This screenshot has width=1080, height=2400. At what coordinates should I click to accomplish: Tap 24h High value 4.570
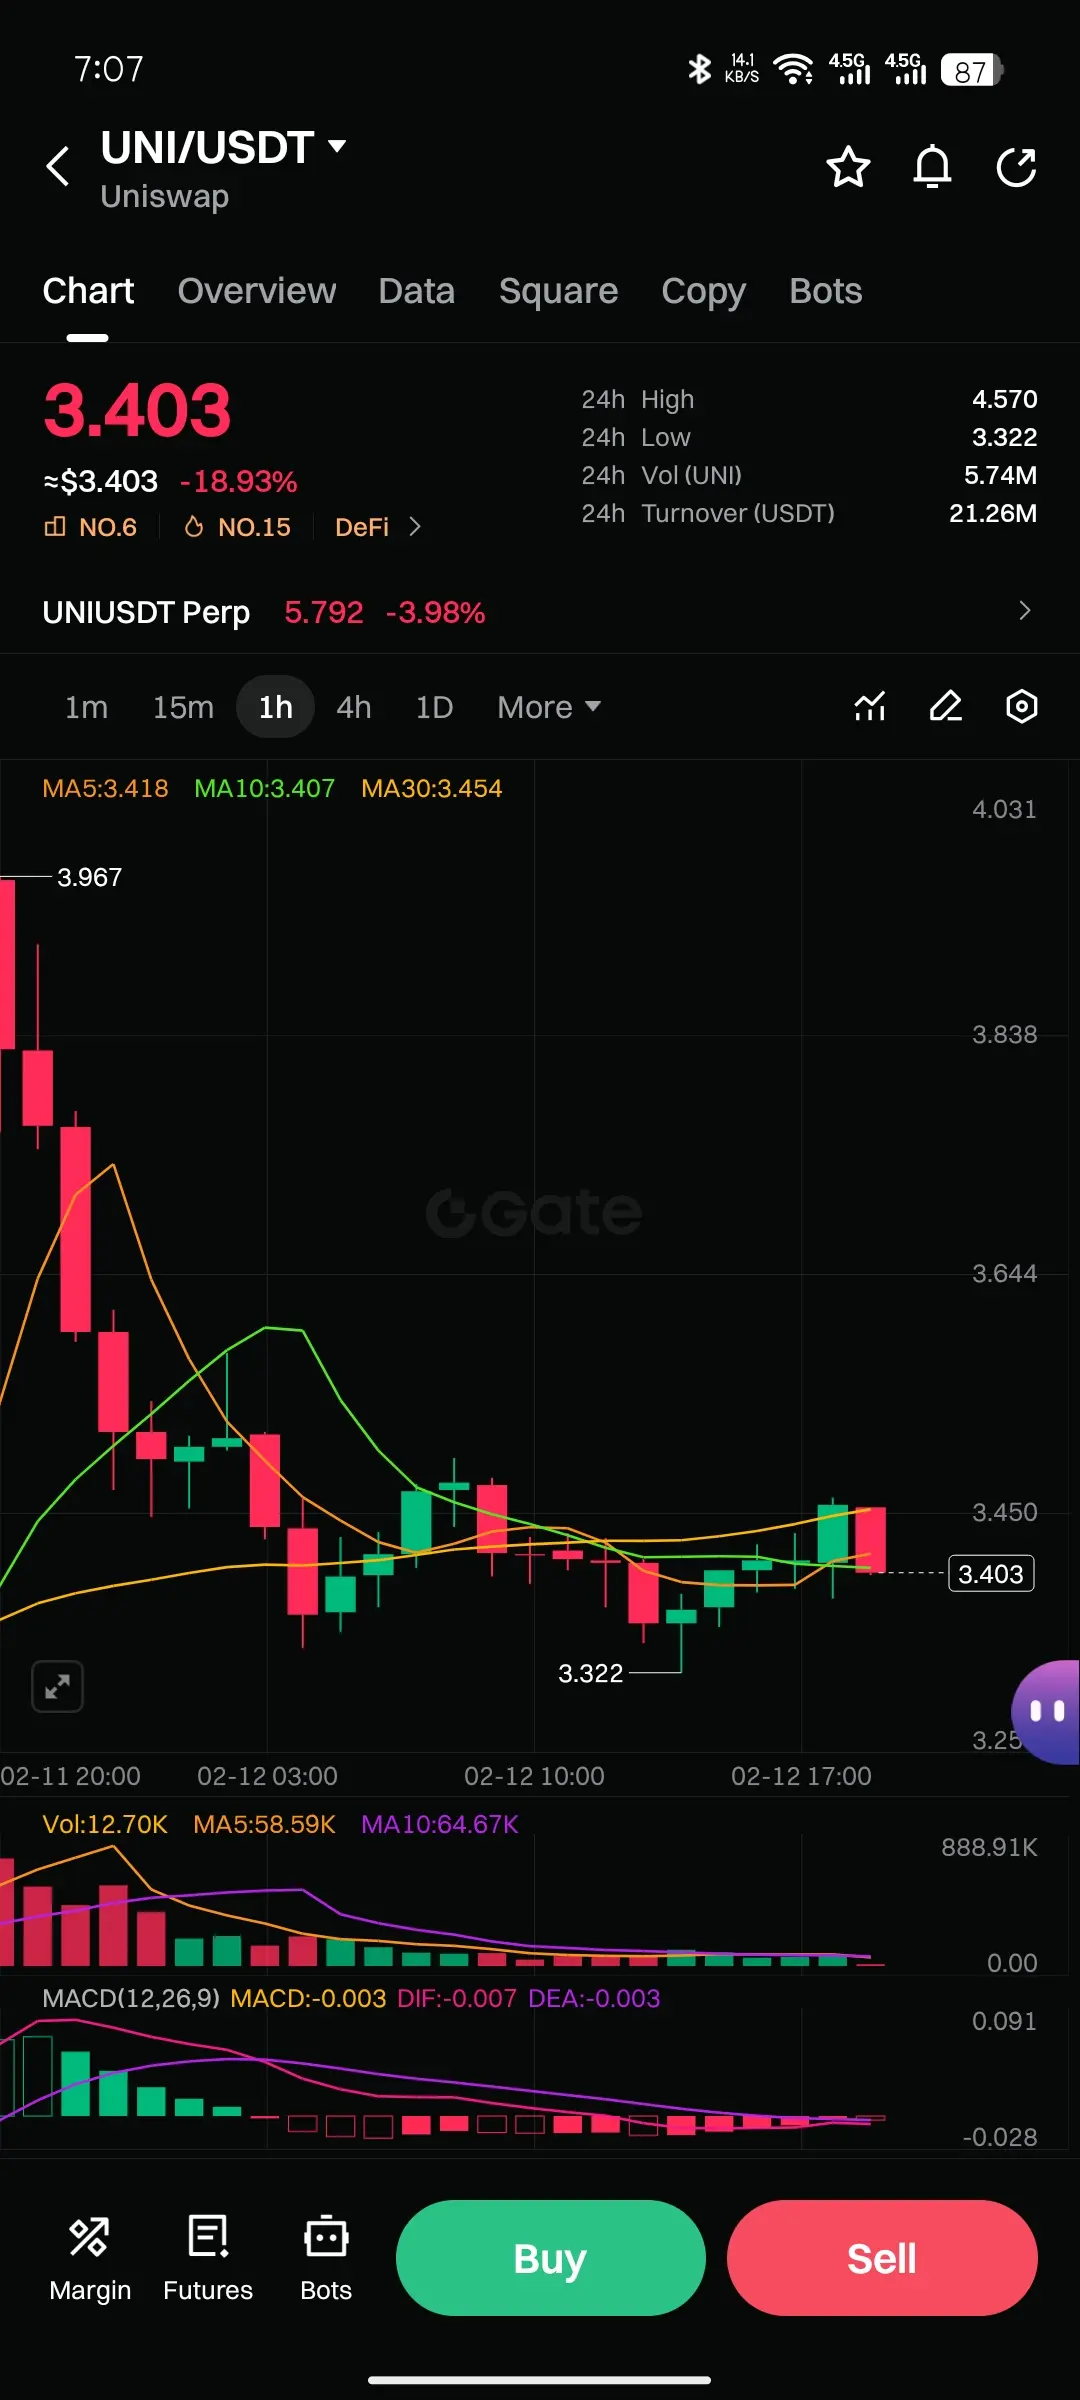[x=1004, y=399]
